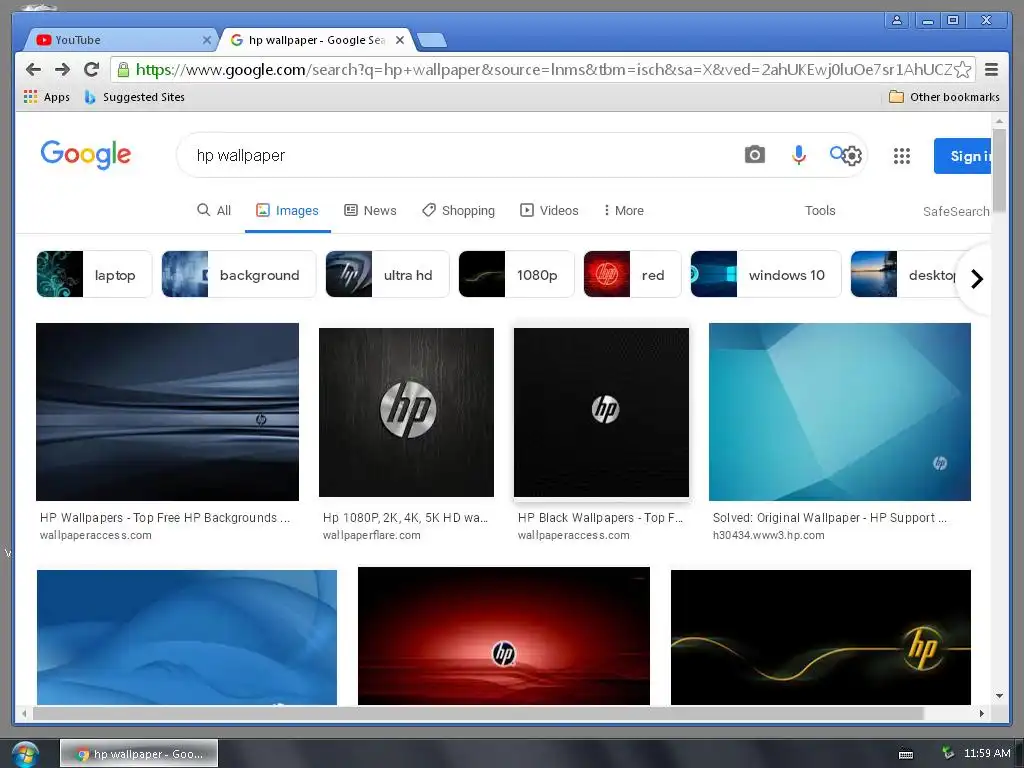Open the gold wave HP wallpaper thumbnail
The width and height of the screenshot is (1024, 768).
pyautogui.click(x=821, y=637)
